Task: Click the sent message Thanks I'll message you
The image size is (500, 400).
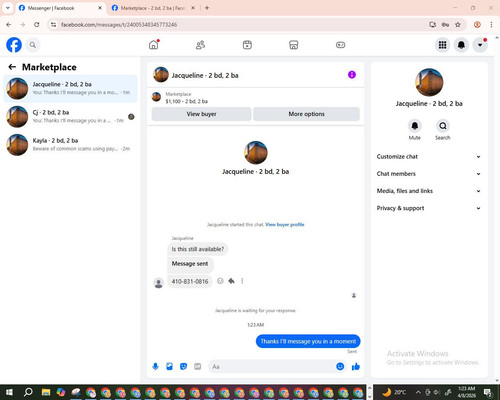Action: coord(308,341)
